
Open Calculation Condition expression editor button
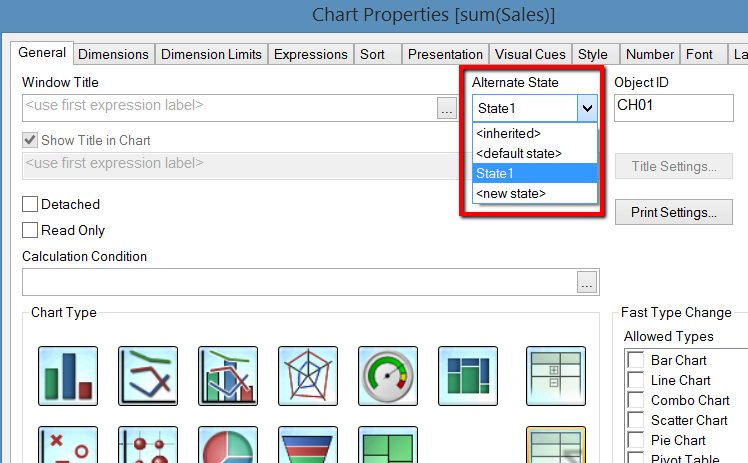point(587,283)
